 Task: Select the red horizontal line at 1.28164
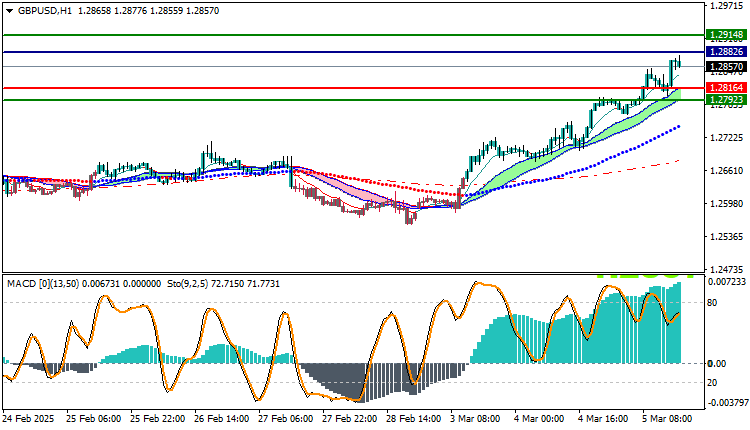point(354,88)
